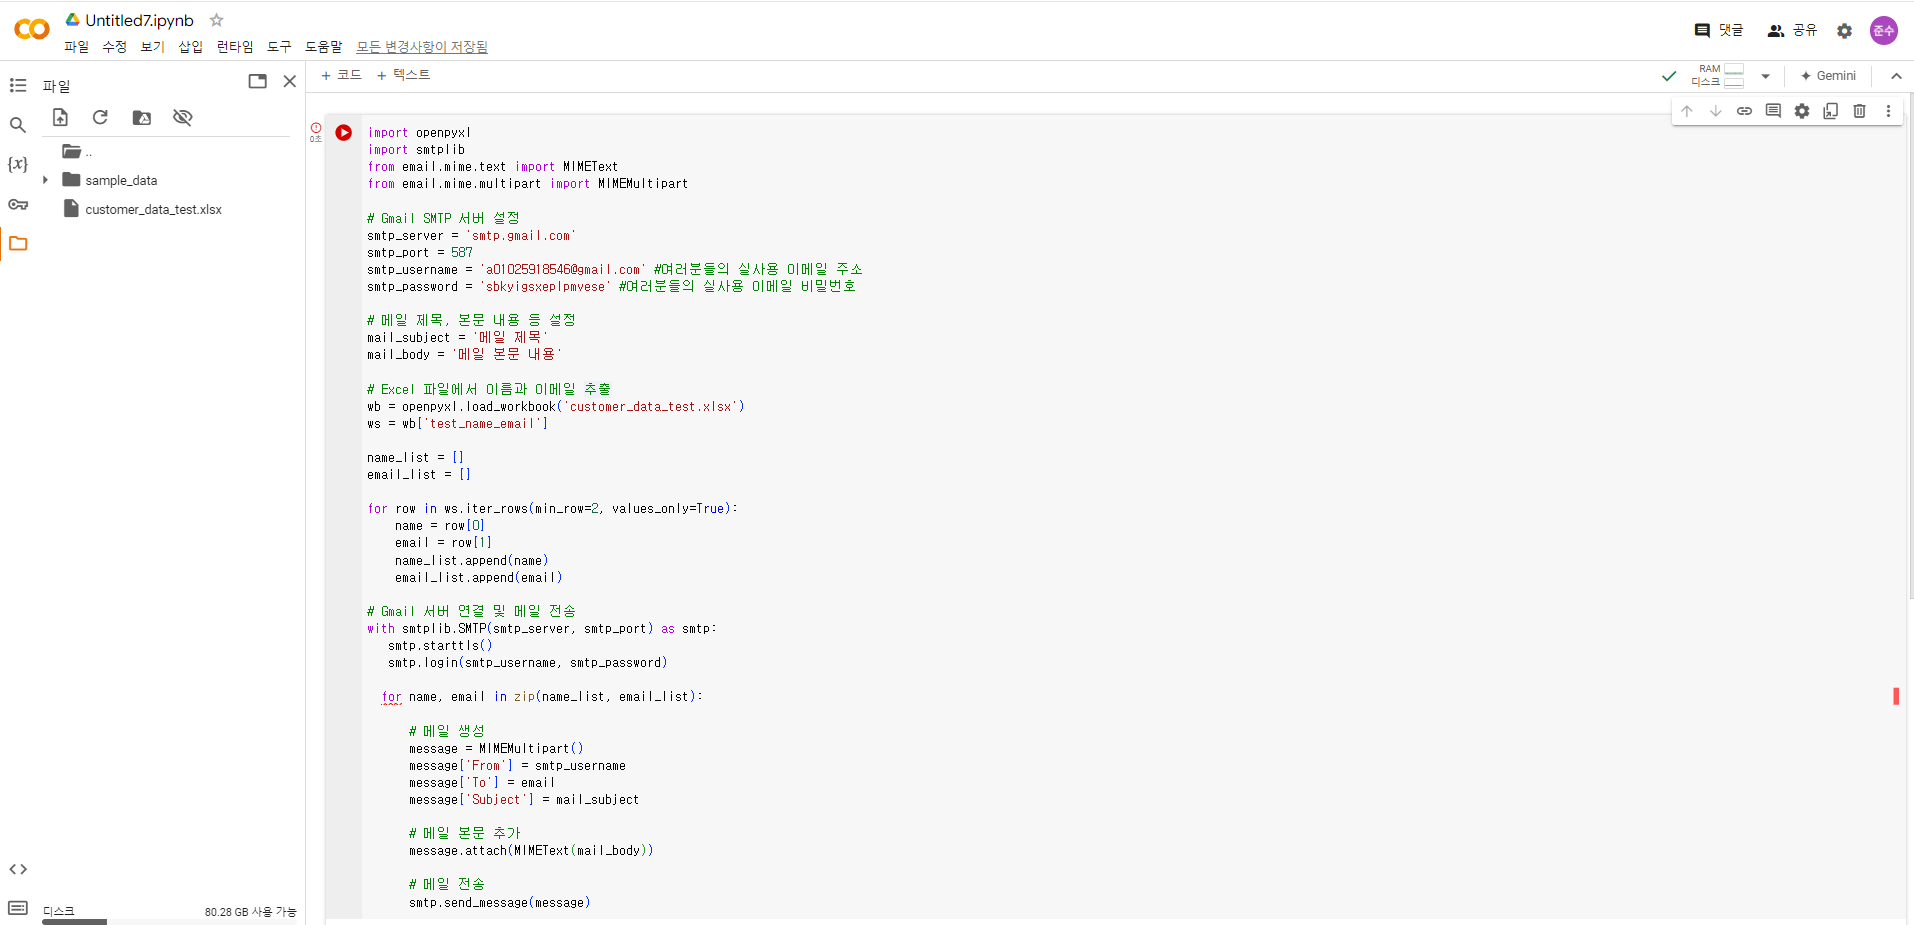Open the 런타임 menu
The height and width of the screenshot is (925, 1914).
(x=235, y=47)
